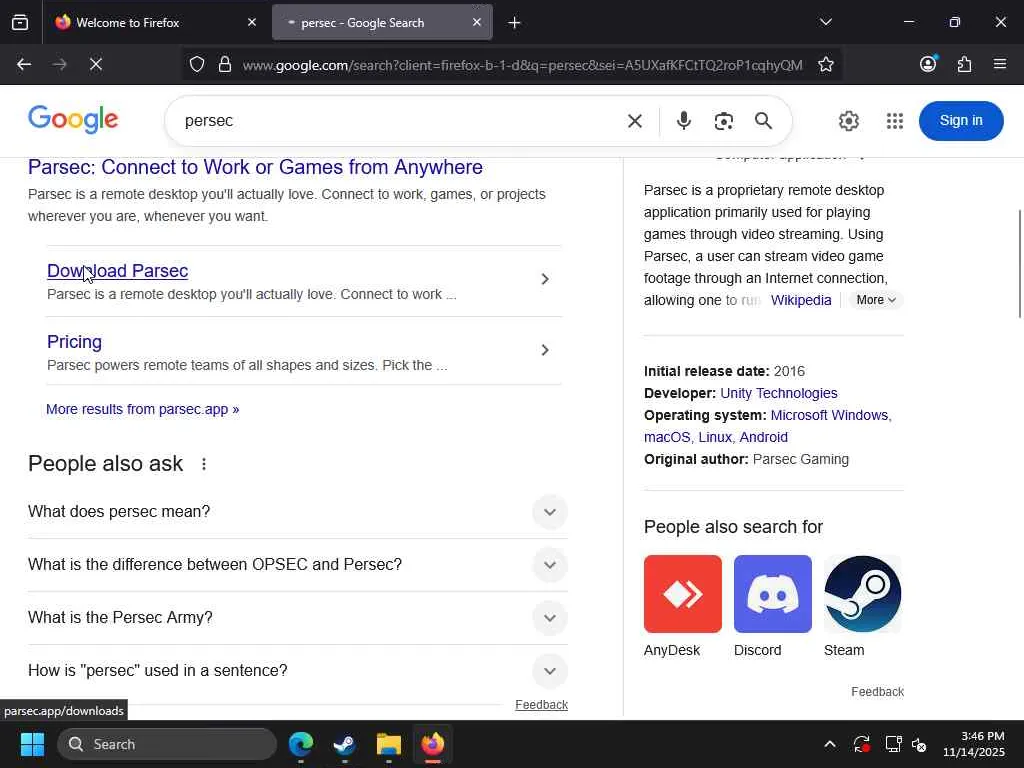Image resolution: width=1024 pixels, height=768 pixels.
Task: Expand "What does persec mean?" question
Action: tap(549, 512)
